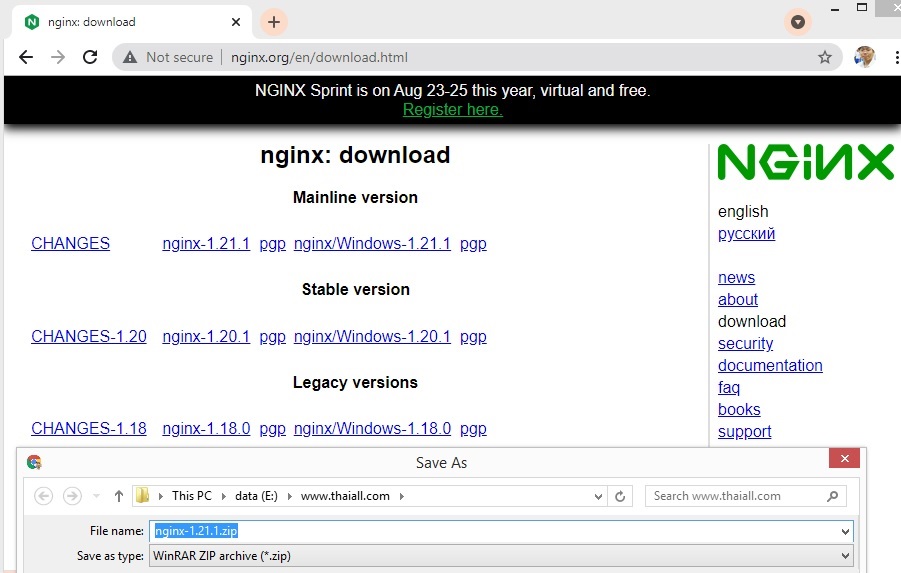The image size is (901, 573).
Task: Go up one folder in Save As dialog
Action: coord(119,496)
